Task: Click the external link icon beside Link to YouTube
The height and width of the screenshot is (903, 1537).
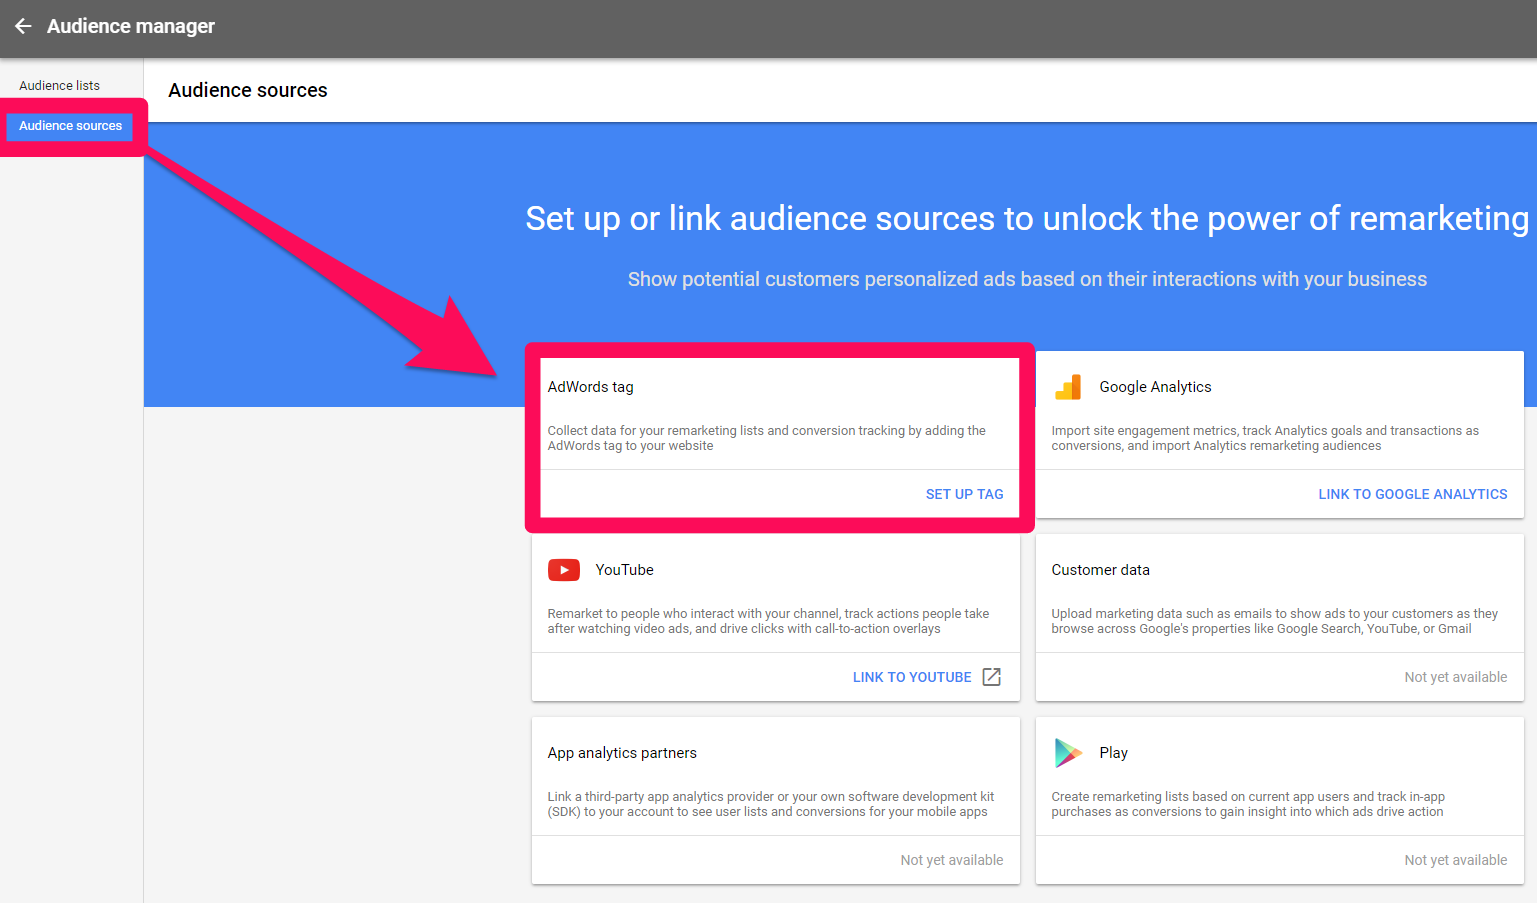Action: (x=991, y=677)
